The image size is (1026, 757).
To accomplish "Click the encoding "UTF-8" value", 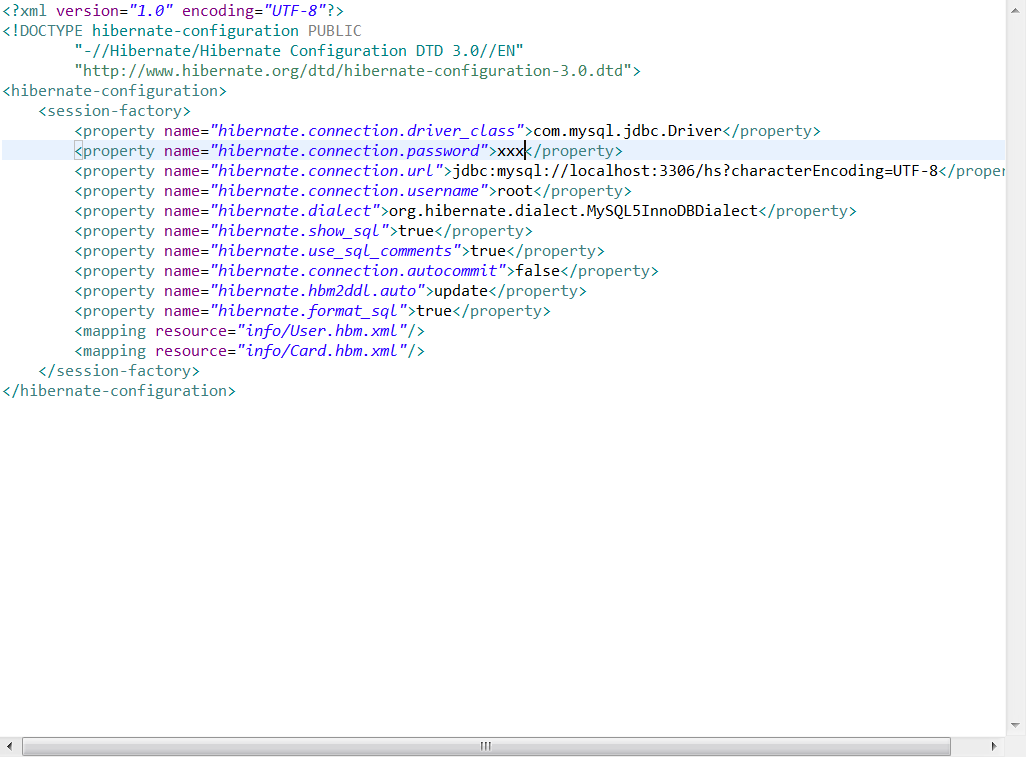I will tap(294, 11).
